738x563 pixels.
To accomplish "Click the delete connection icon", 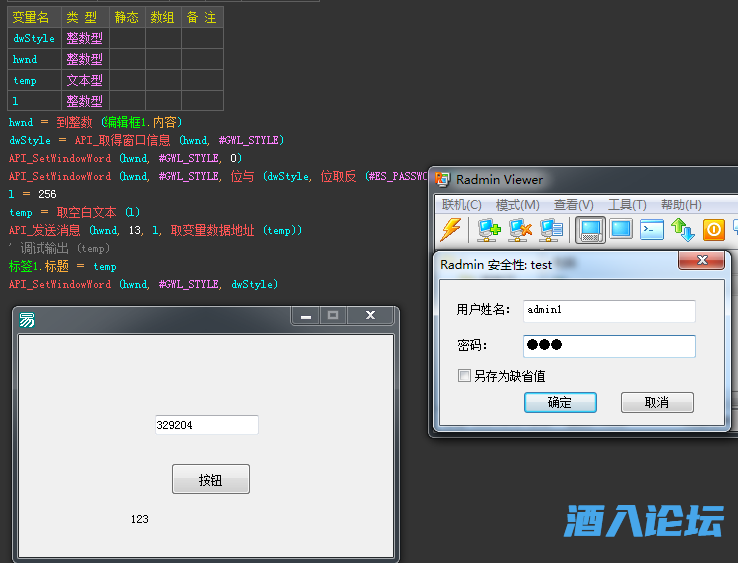I will (520, 230).
